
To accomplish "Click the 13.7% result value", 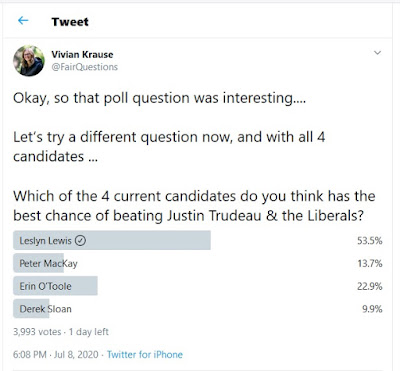I will tap(370, 264).
